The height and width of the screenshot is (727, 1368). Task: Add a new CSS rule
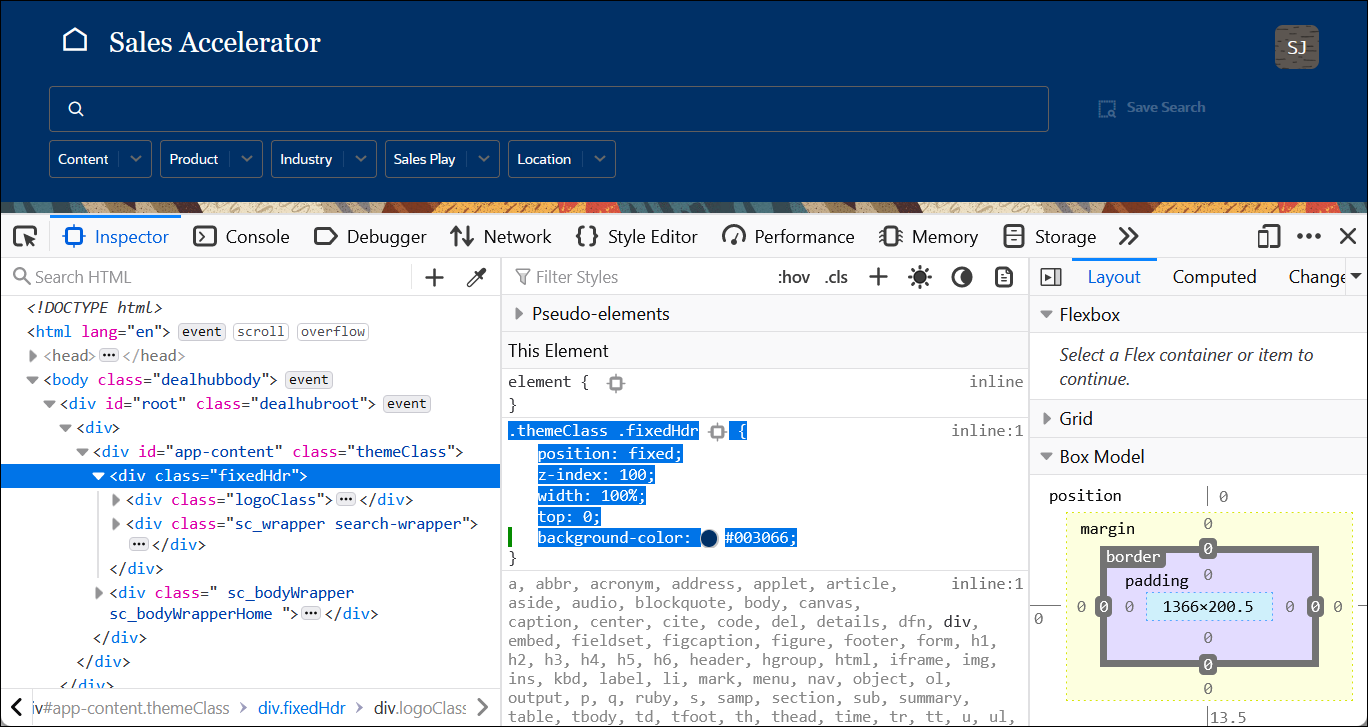click(x=878, y=276)
